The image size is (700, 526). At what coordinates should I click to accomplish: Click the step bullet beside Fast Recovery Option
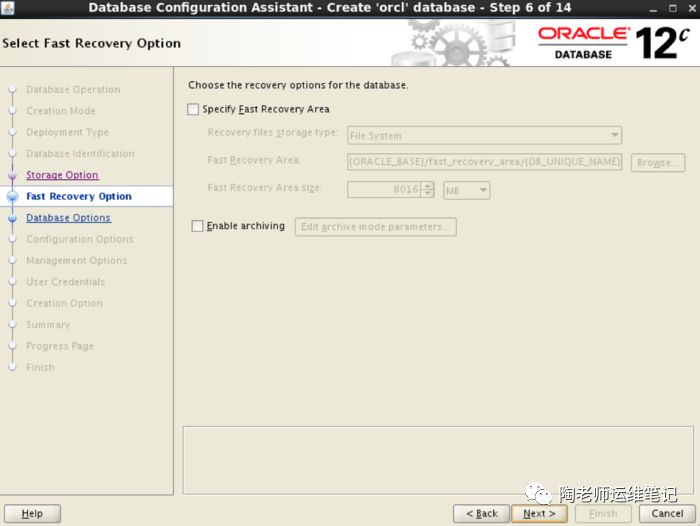click(12, 196)
